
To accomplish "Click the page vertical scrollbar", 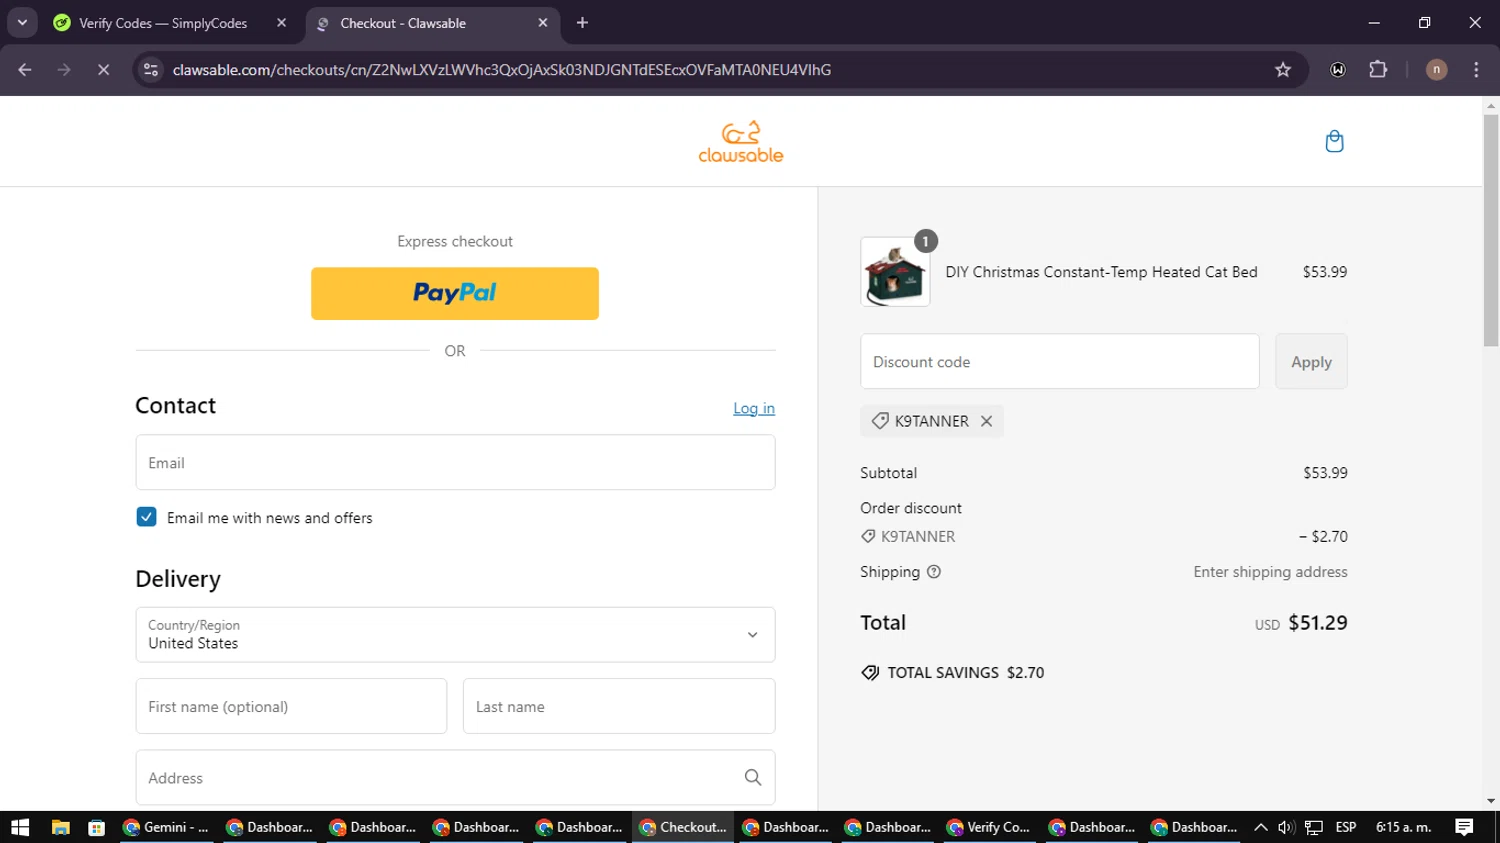I will pos(1491,230).
